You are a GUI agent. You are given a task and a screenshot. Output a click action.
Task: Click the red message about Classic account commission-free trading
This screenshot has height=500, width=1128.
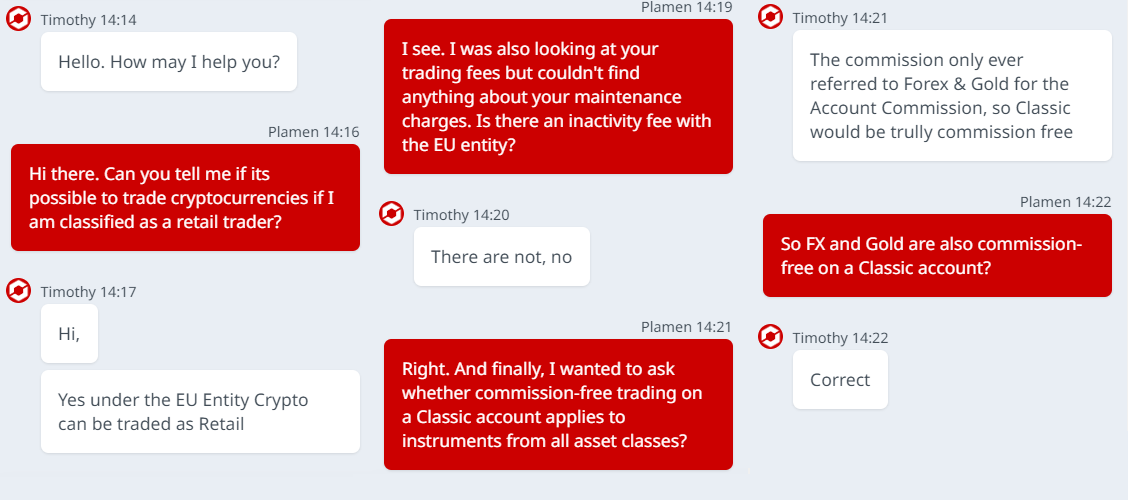pyautogui.click(x=558, y=404)
